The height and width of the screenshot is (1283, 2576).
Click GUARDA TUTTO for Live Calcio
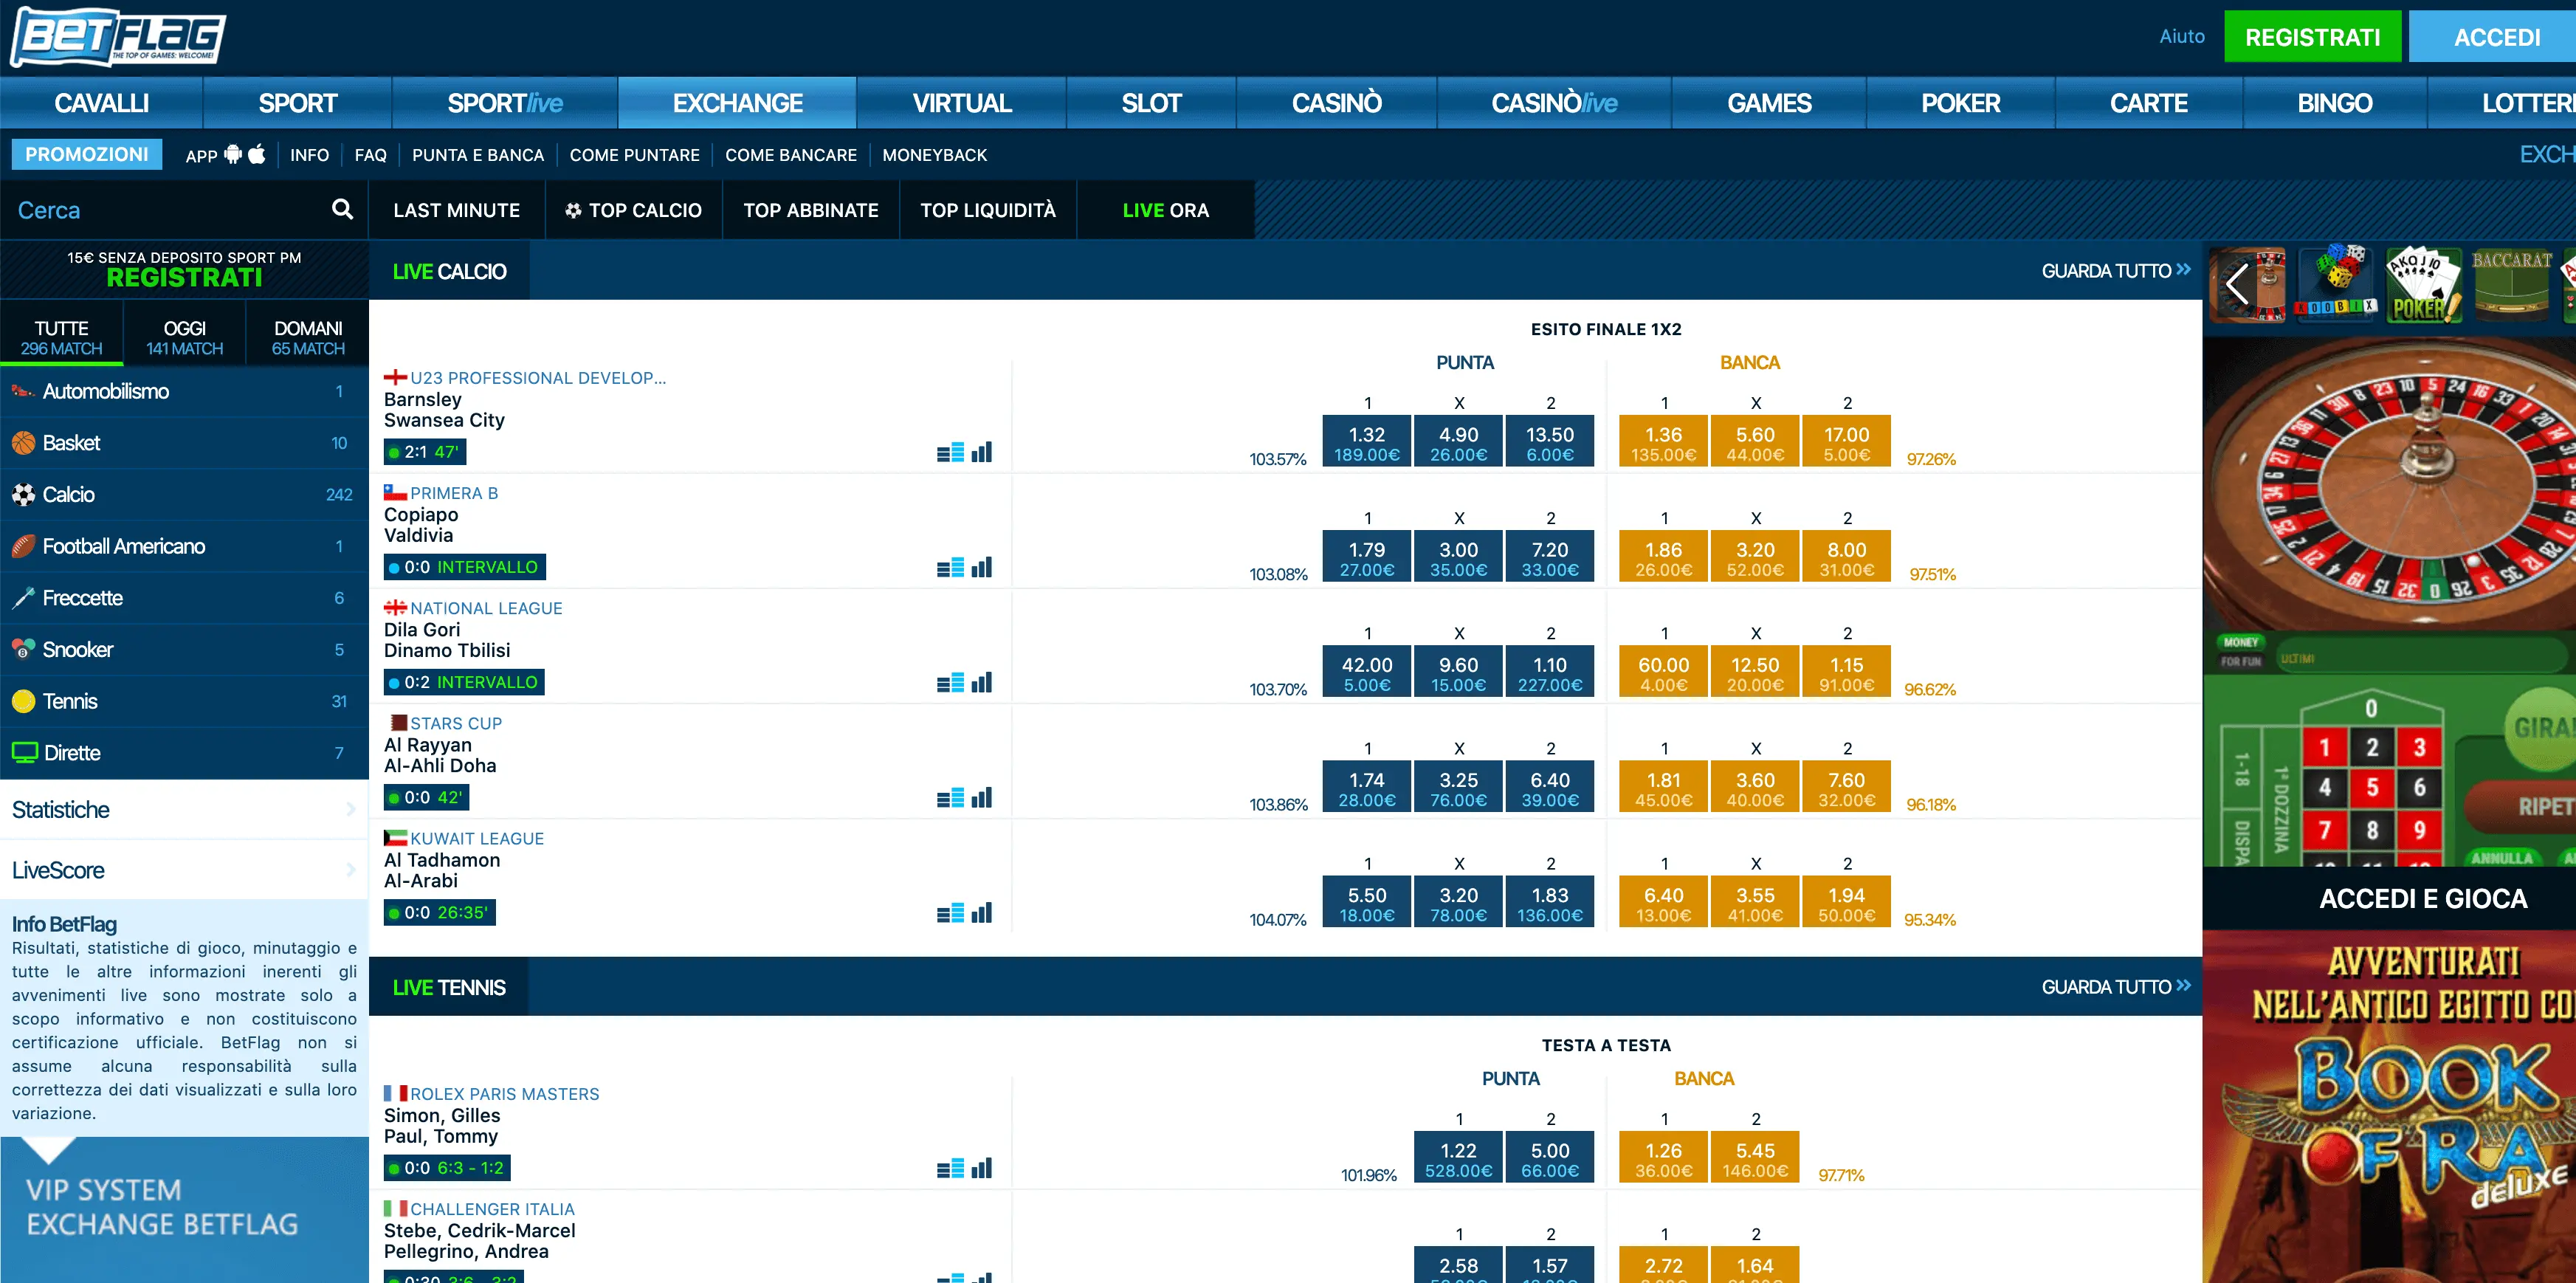(x=2116, y=271)
